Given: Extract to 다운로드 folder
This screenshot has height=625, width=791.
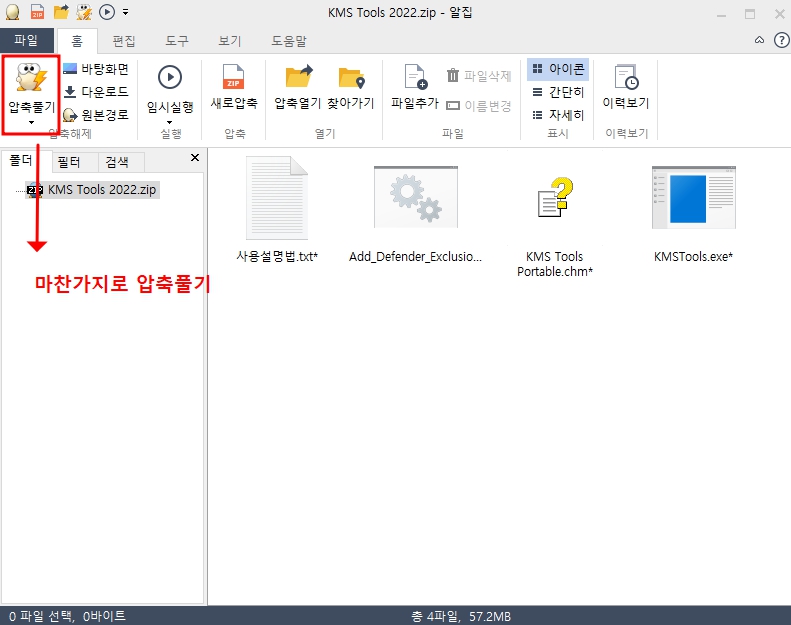Looking at the screenshot, I should pyautogui.click(x=96, y=92).
